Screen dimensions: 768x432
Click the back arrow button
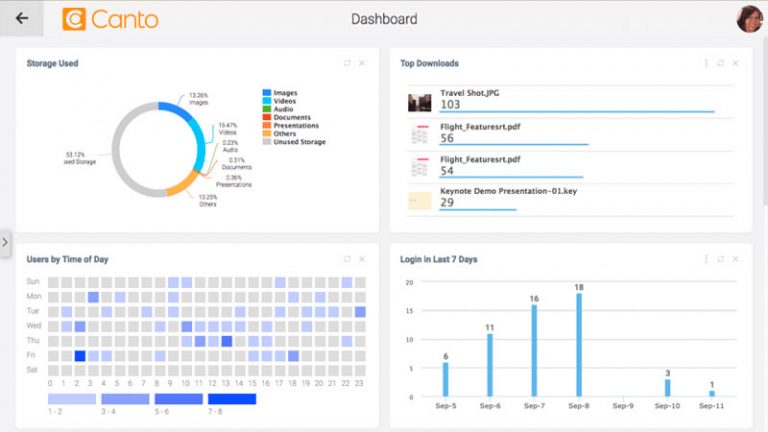tap(22, 19)
